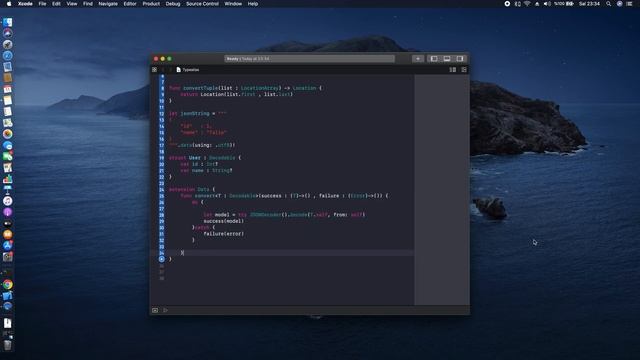Image resolution: width=640 pixels, height=360 pixels.
Task: Show the debug area with bottom-bar button
Action: point(155,310)
